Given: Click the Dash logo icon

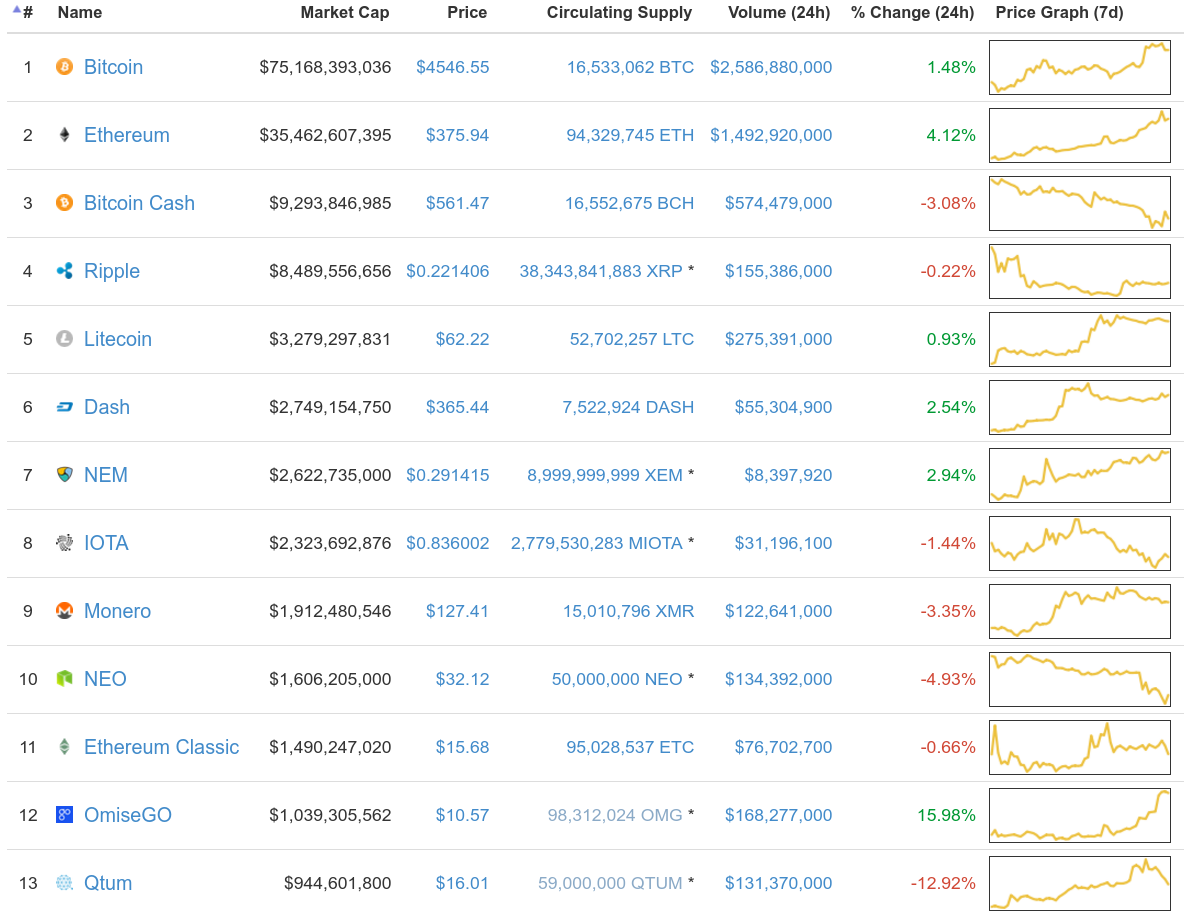Looking at the screenshot, I should (64, 407).
